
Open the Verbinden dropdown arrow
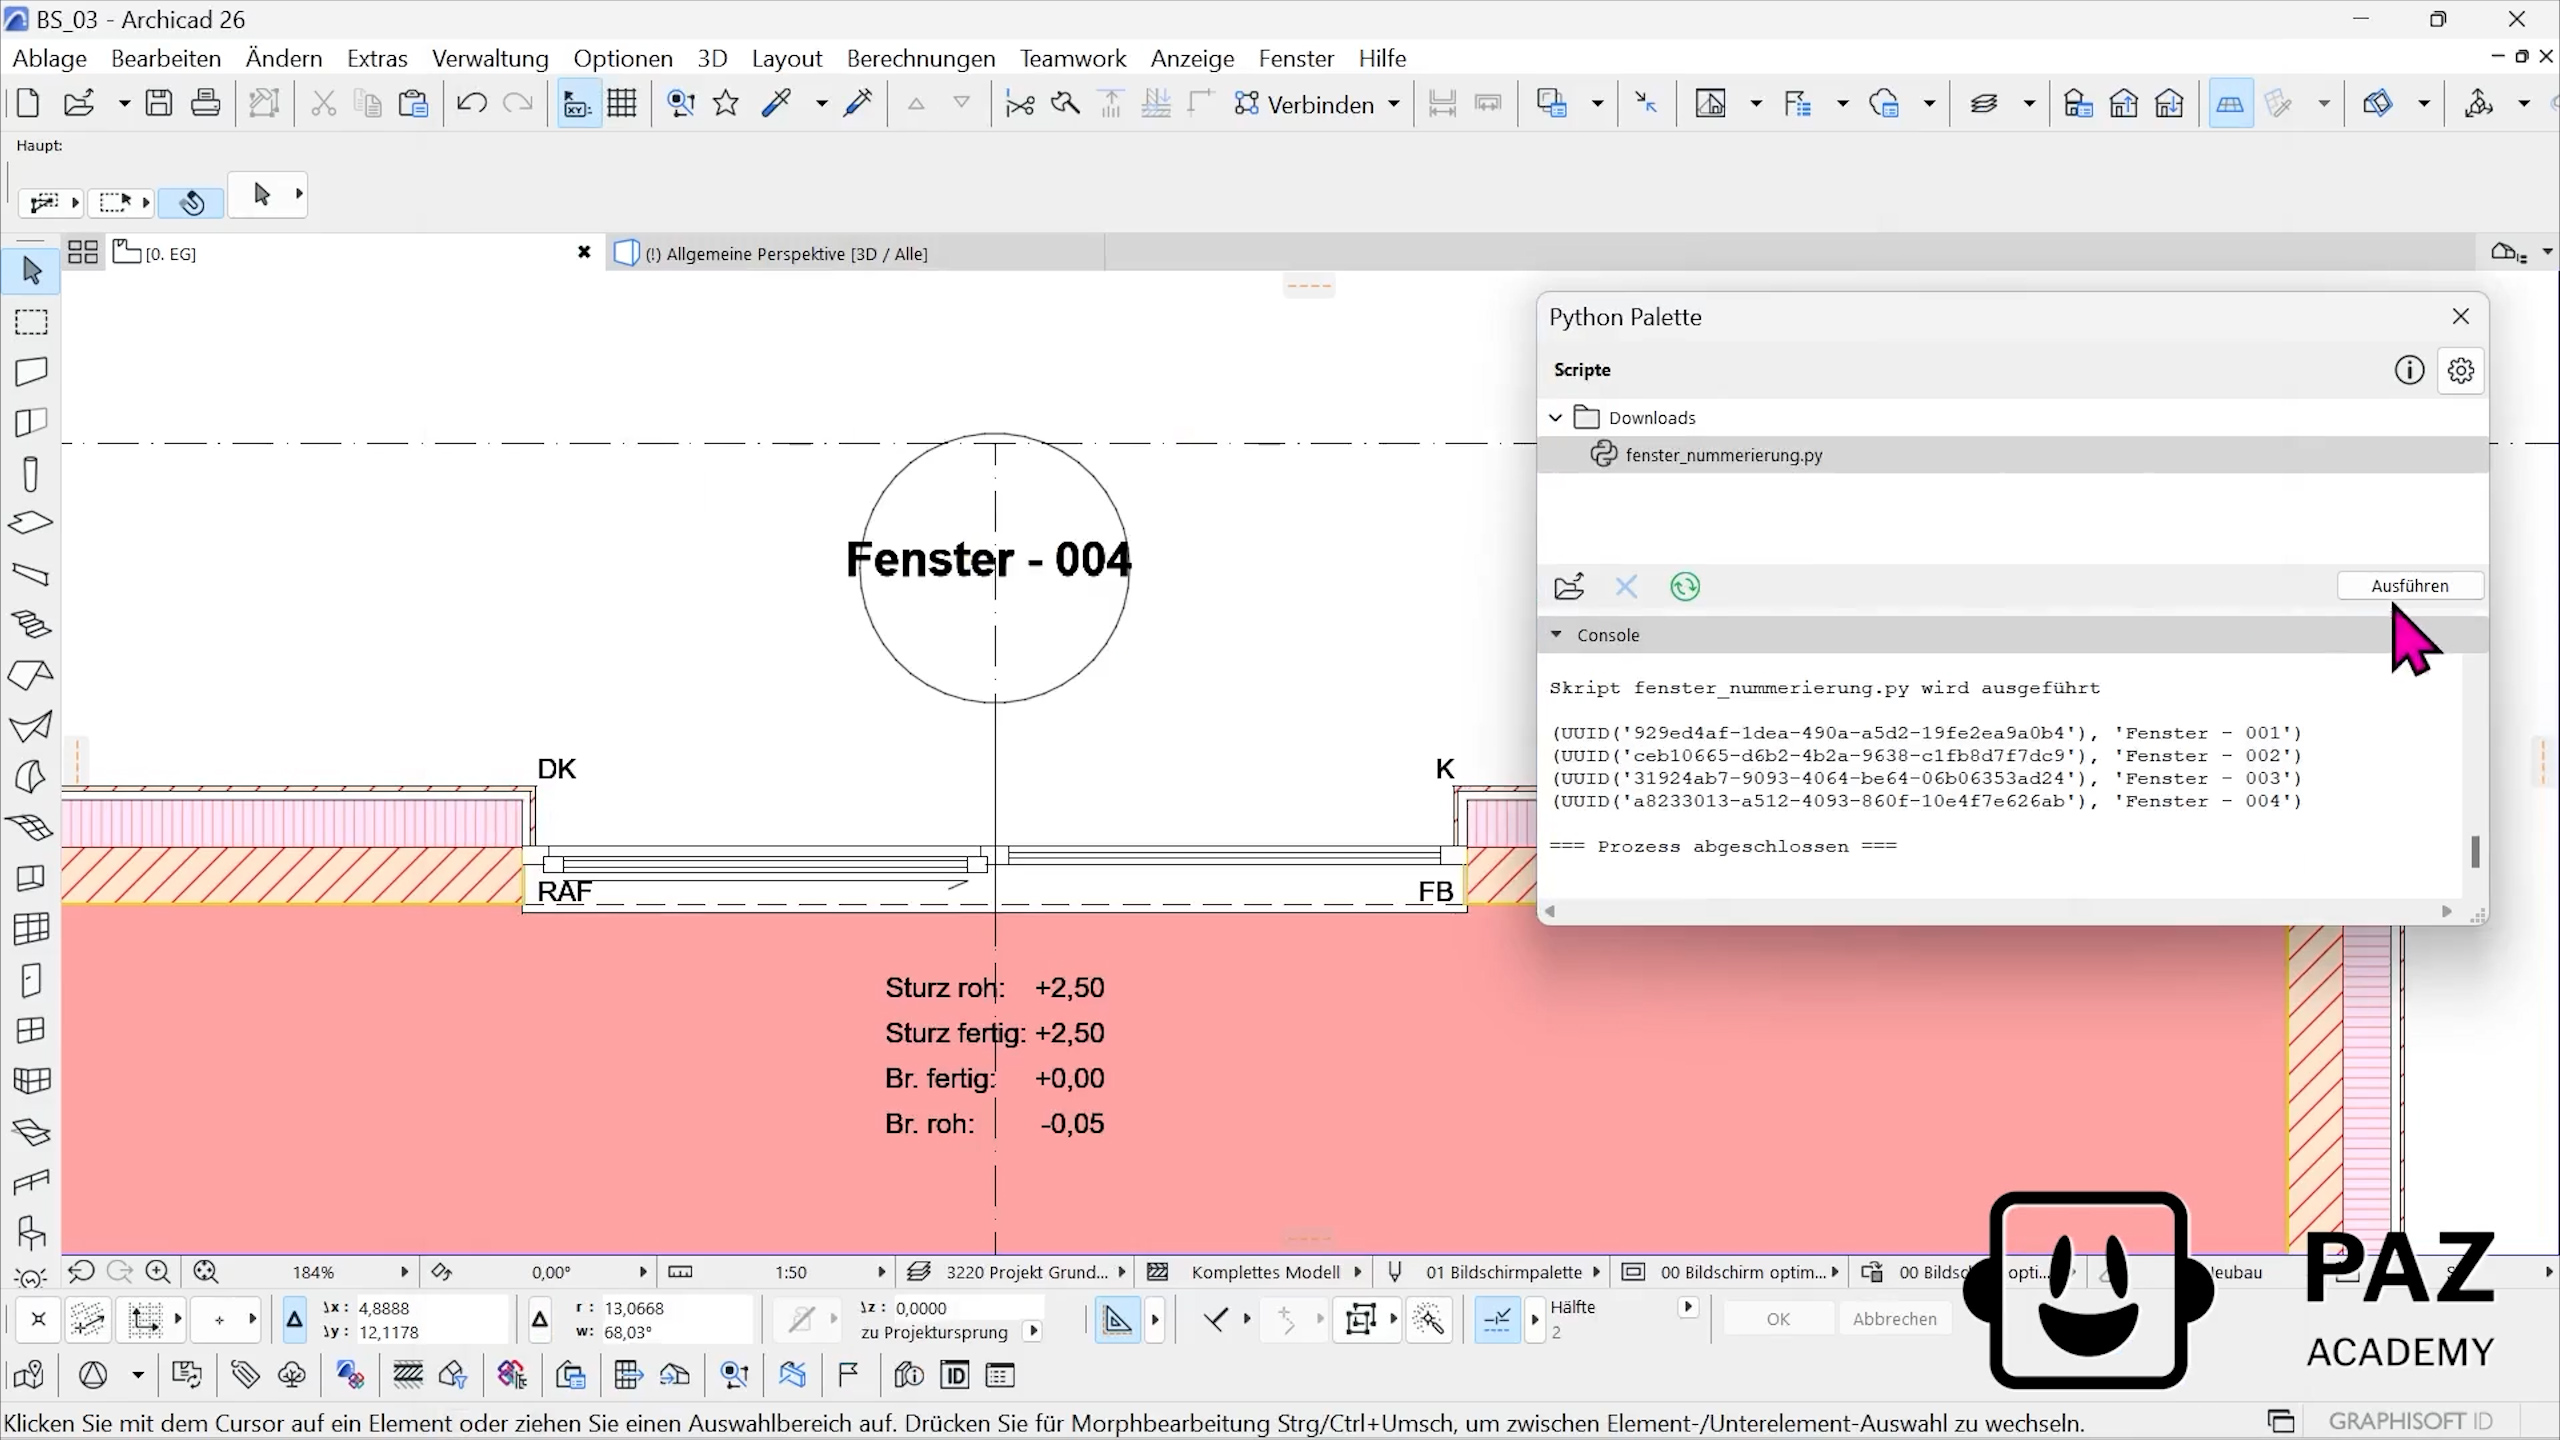tap(1393, 104)
